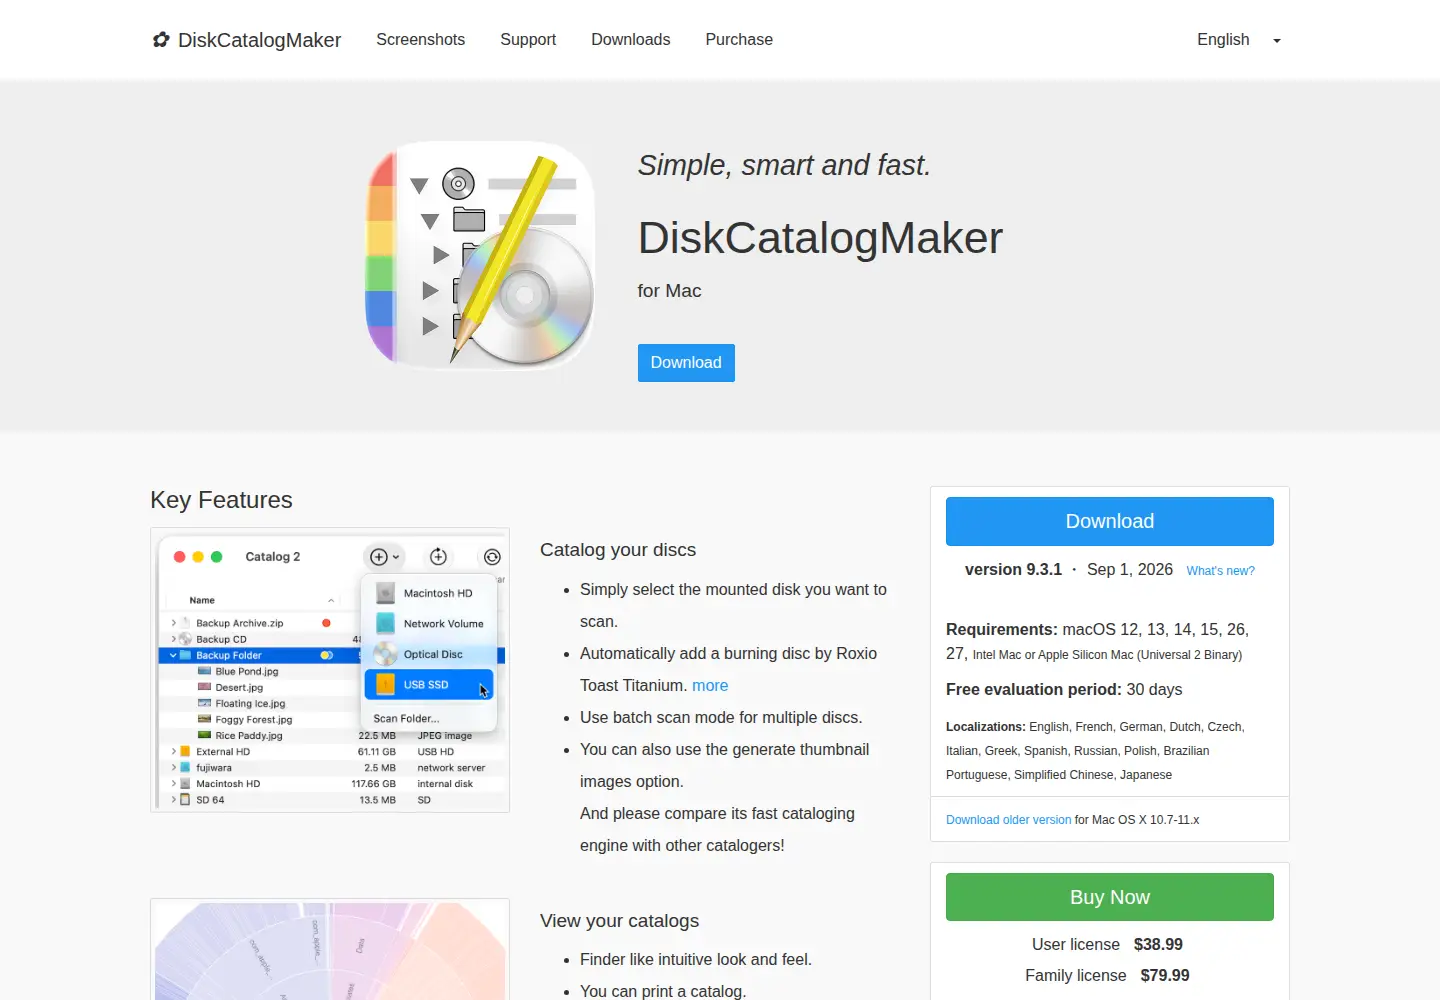Click the middle timer scan icon in Catalog 2 toolbar
Viewport: 1440px width, 1000px height.
point(438,557)
